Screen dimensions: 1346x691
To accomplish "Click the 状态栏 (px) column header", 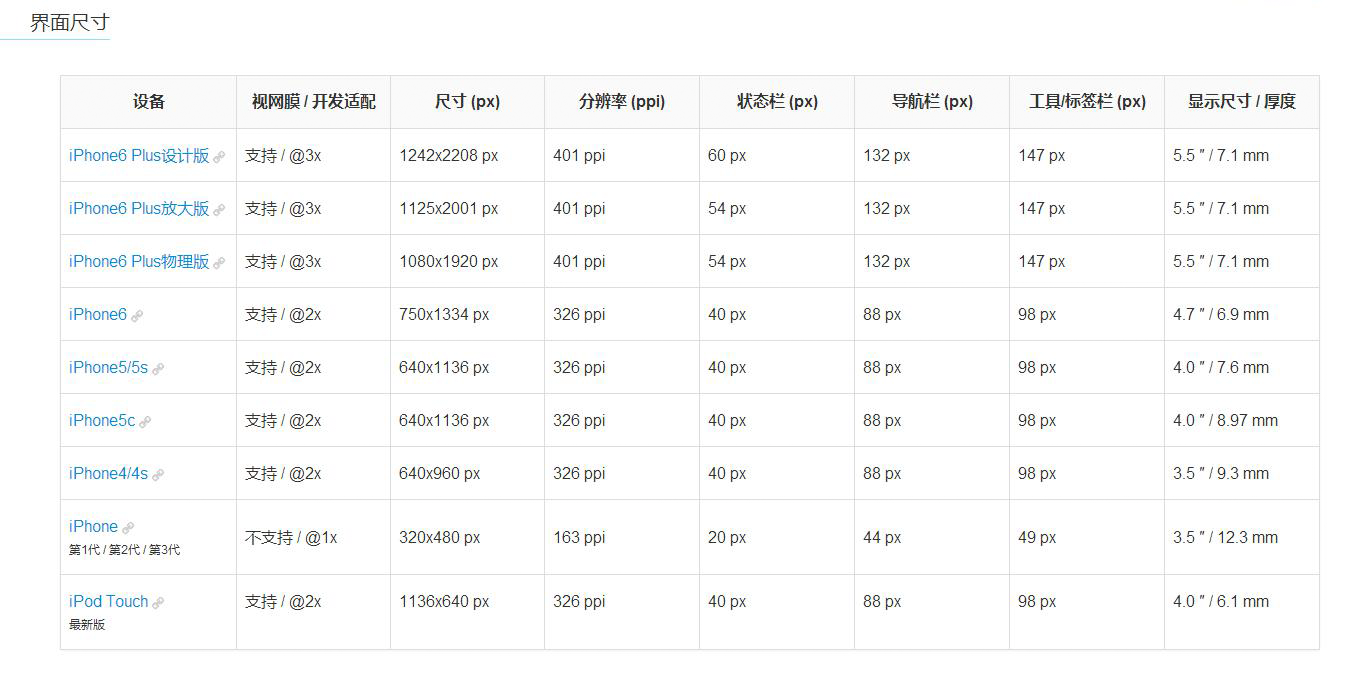I will [x=777, y=102].
